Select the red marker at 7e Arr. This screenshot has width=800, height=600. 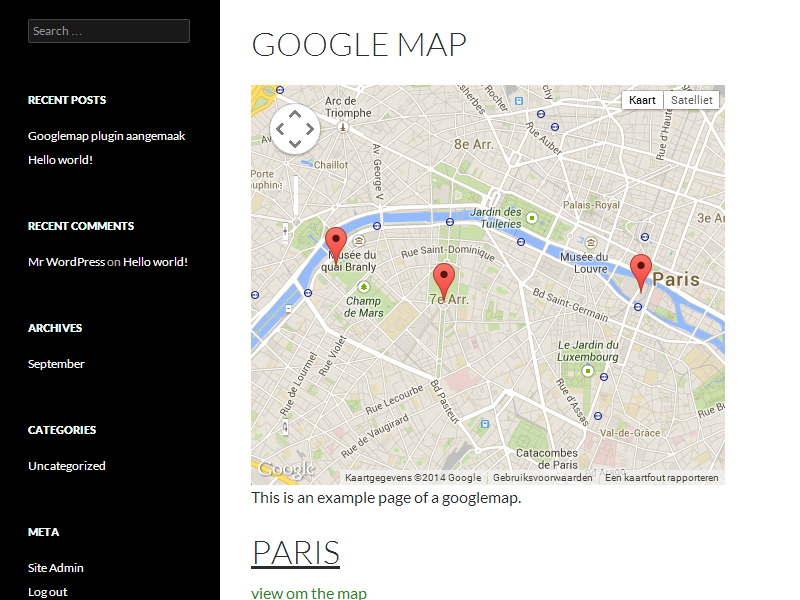point(443,282)
